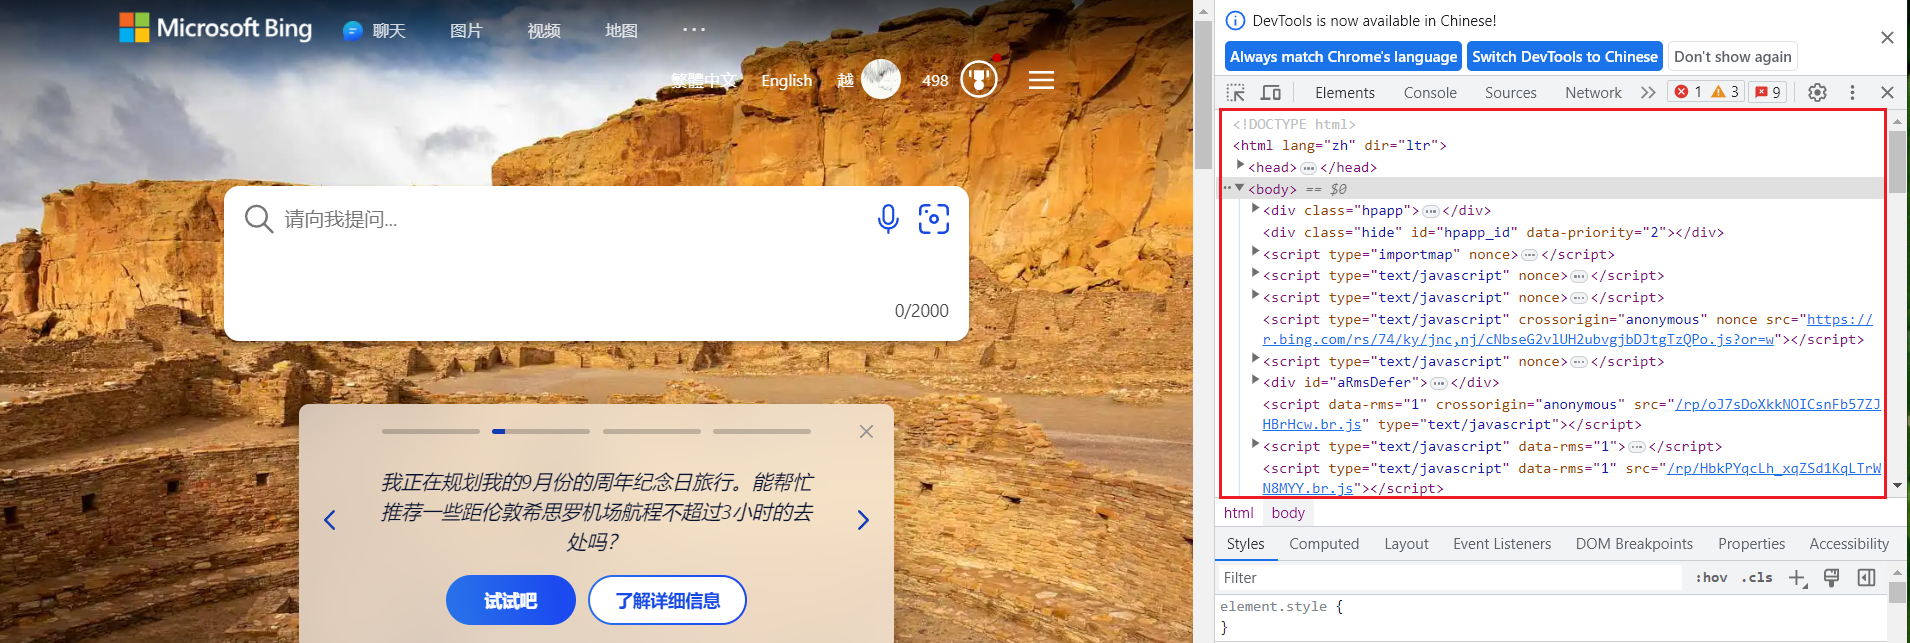Click the body breadcrumb item
This screenshot has width=1910, height=643.
tap(1288, 513)
